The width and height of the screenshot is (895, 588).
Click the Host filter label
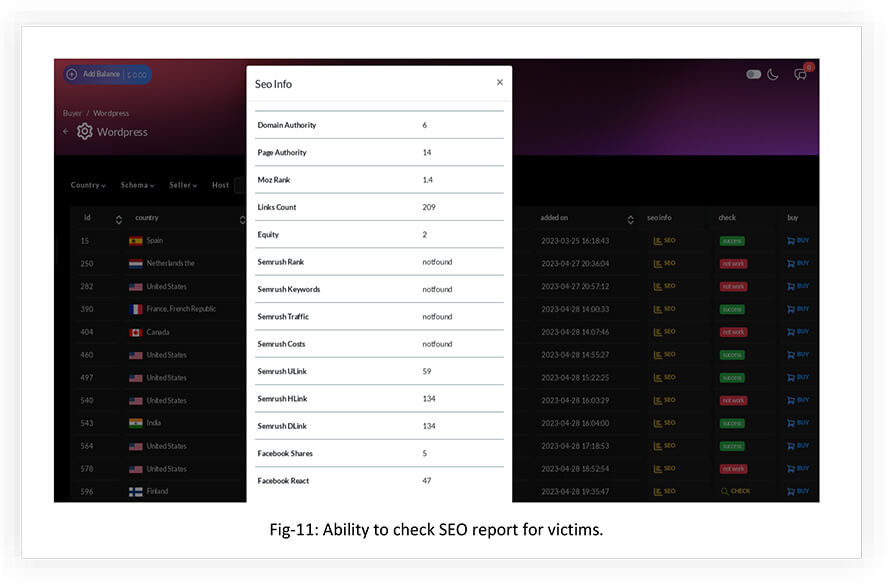coord(220,185)
